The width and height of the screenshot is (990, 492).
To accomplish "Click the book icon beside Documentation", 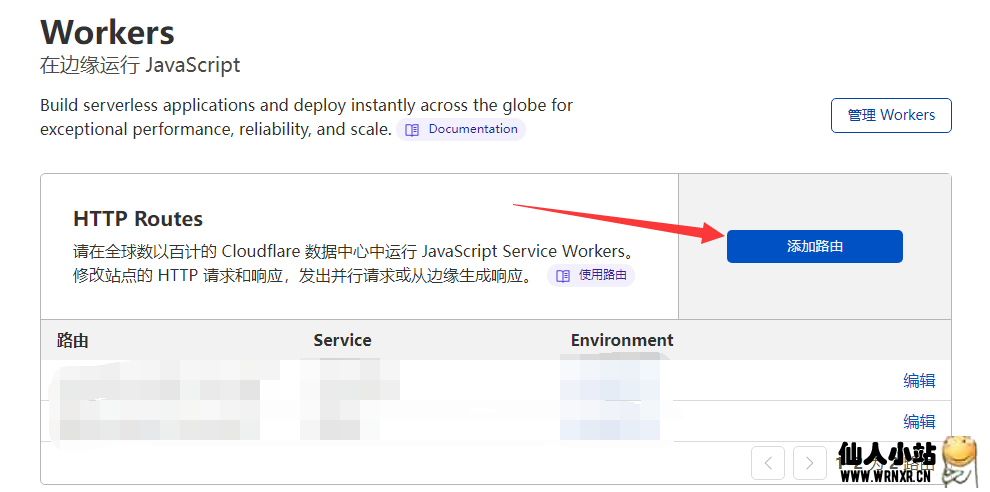I will point(412,130).
